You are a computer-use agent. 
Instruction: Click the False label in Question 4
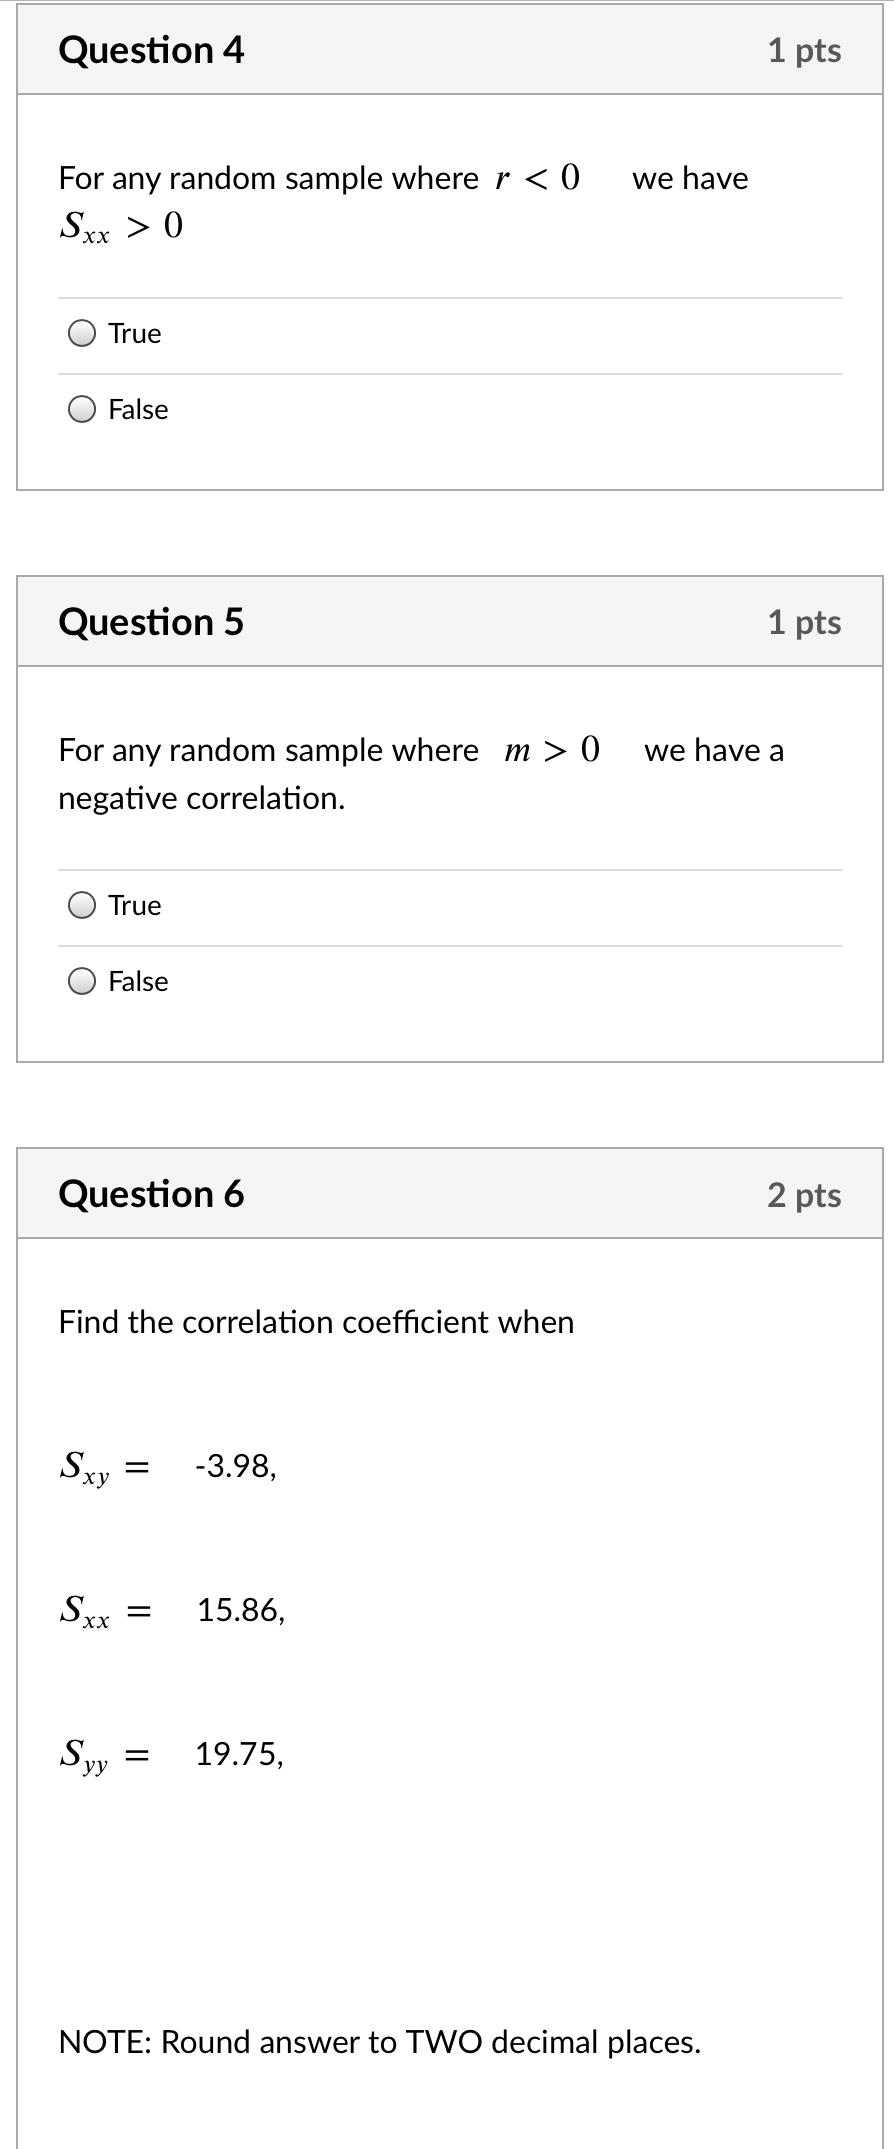pyautogui.click(x=137, y=409)
